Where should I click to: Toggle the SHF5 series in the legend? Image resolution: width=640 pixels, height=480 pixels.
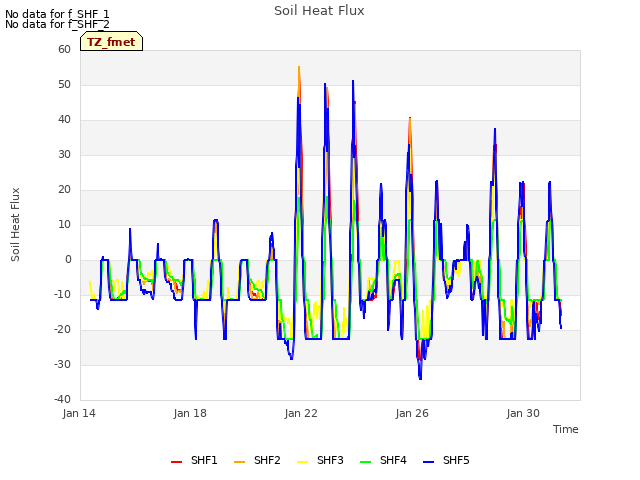coord(446,460)
